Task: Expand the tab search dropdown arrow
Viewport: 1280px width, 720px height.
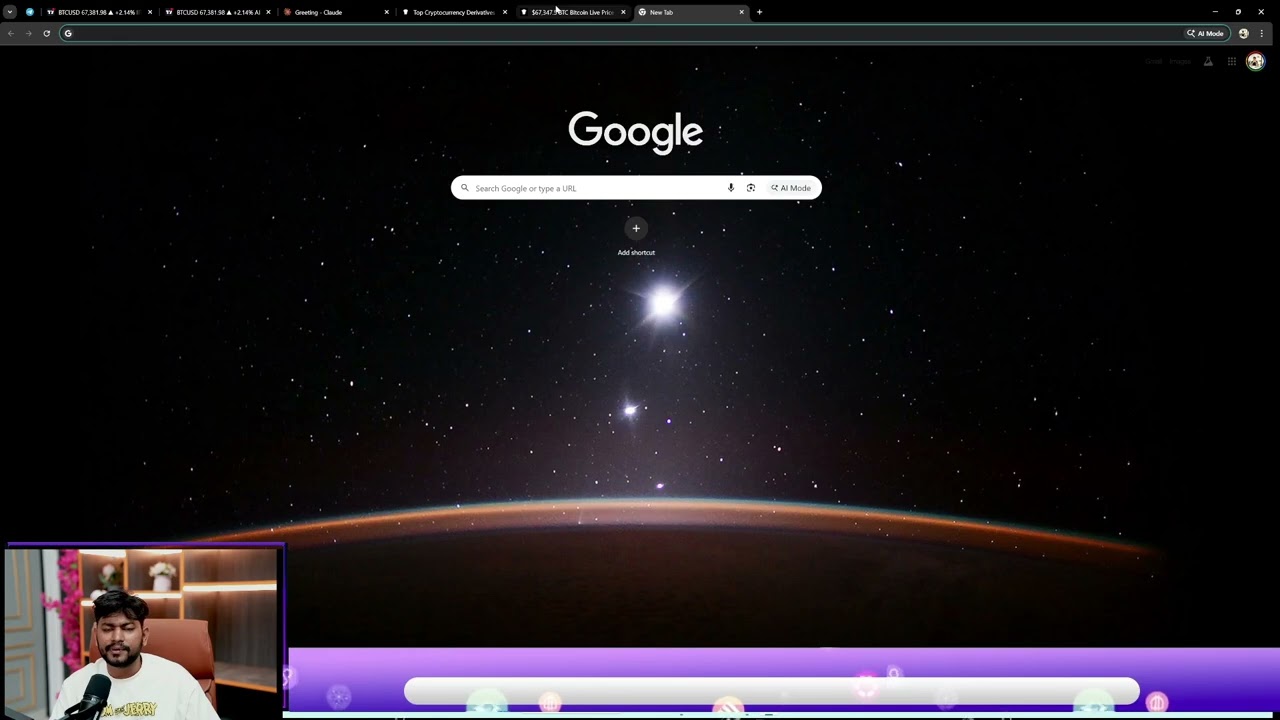Action: click(10, 12)
